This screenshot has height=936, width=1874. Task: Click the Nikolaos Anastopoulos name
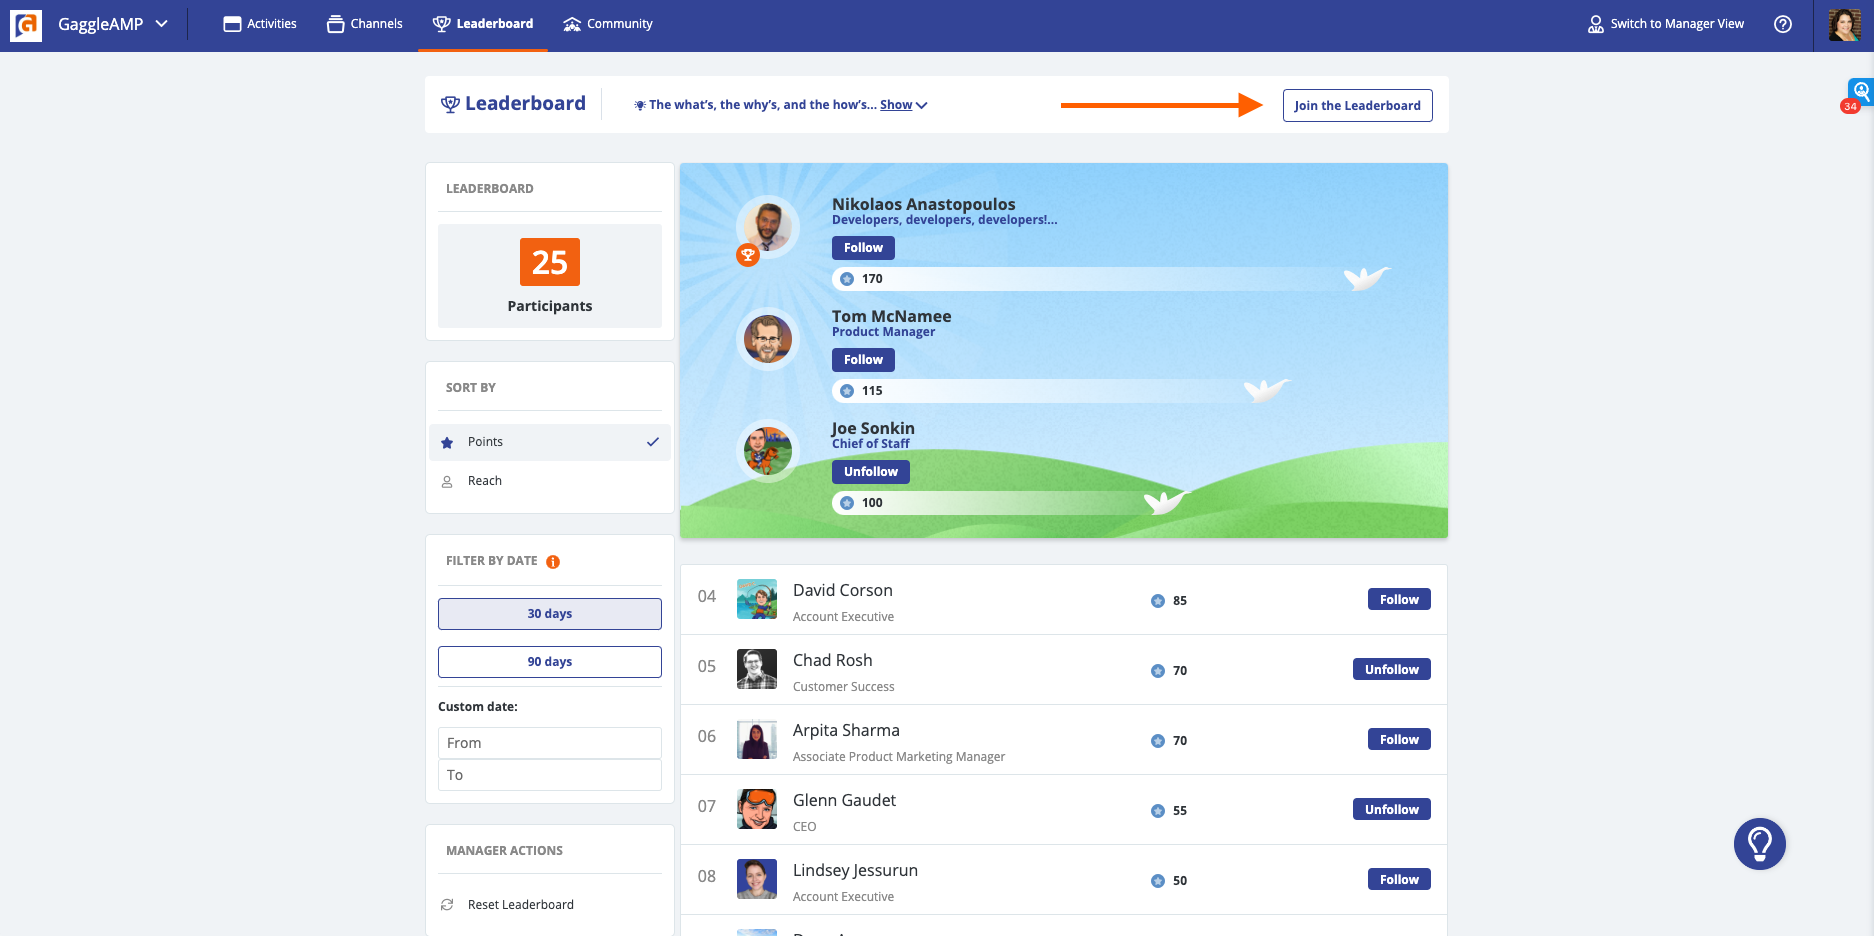(x=923, y=204)
